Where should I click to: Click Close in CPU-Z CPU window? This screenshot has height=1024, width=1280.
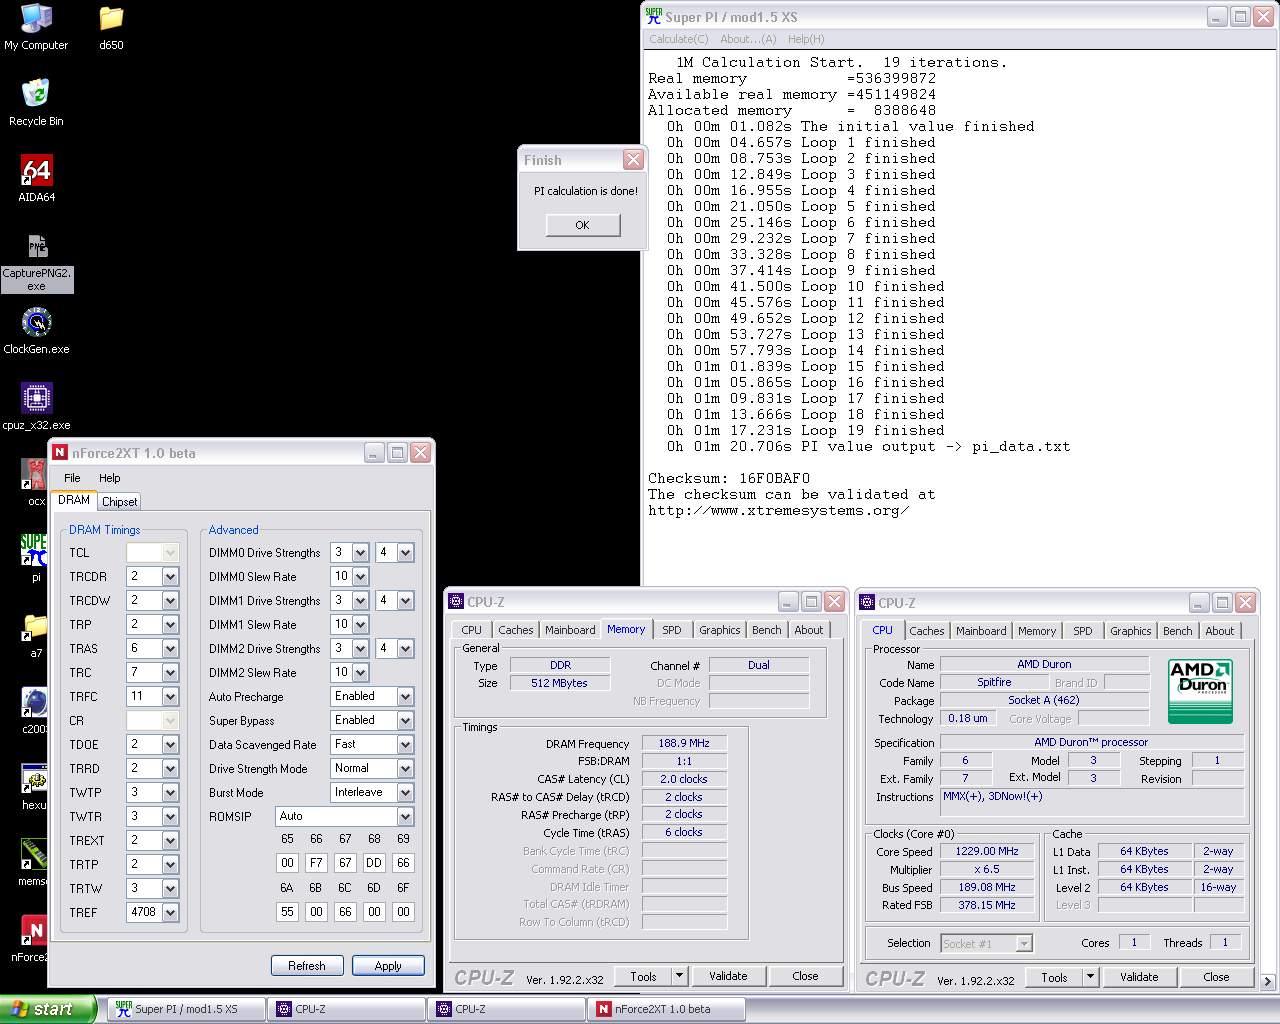pos(1216,977)
